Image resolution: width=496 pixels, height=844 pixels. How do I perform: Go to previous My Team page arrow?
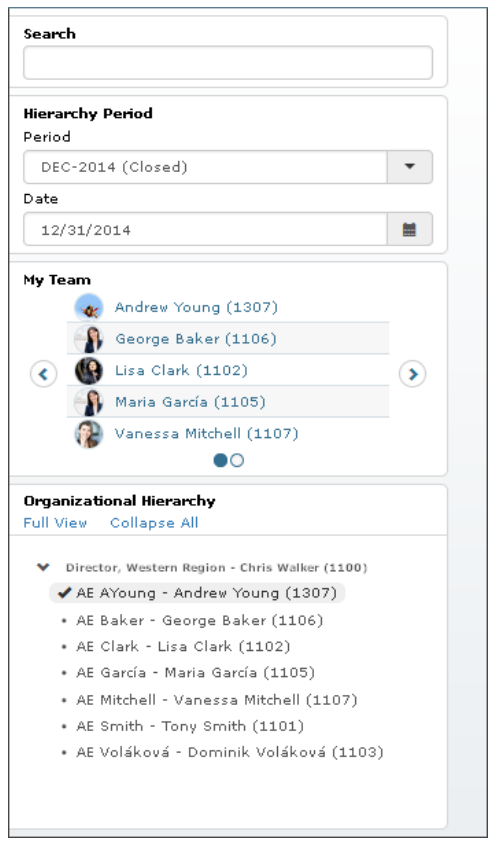pyautogui.click(x=44, y=374)
